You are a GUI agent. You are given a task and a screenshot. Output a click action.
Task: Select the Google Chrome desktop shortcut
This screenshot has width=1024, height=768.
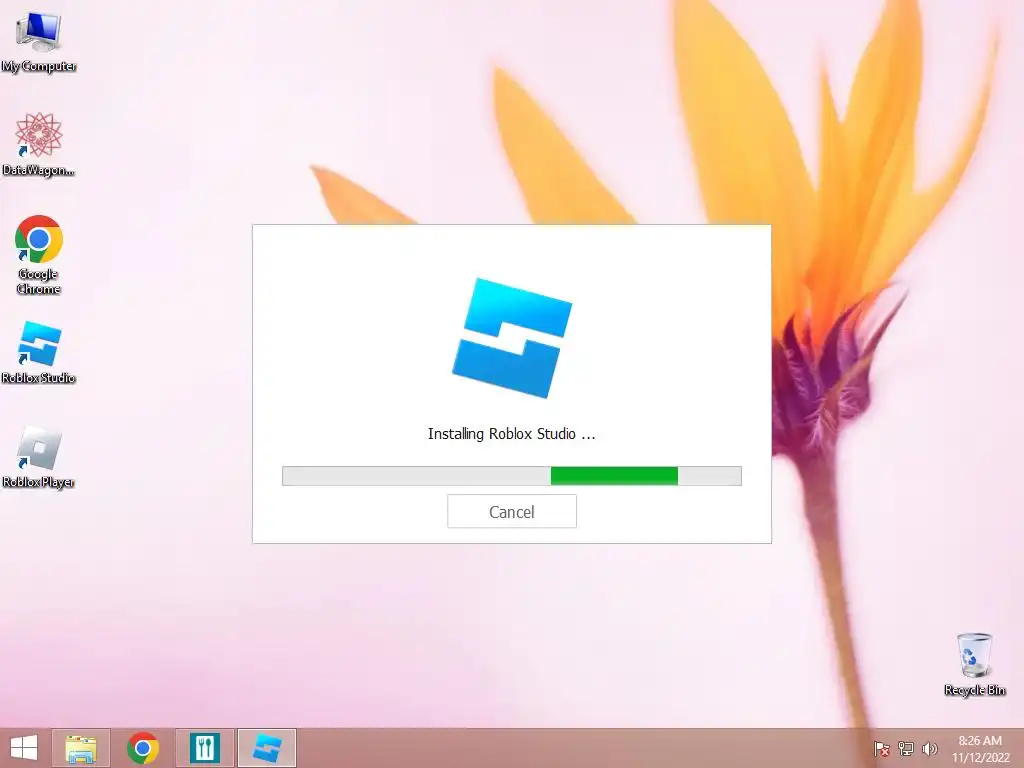39,255
